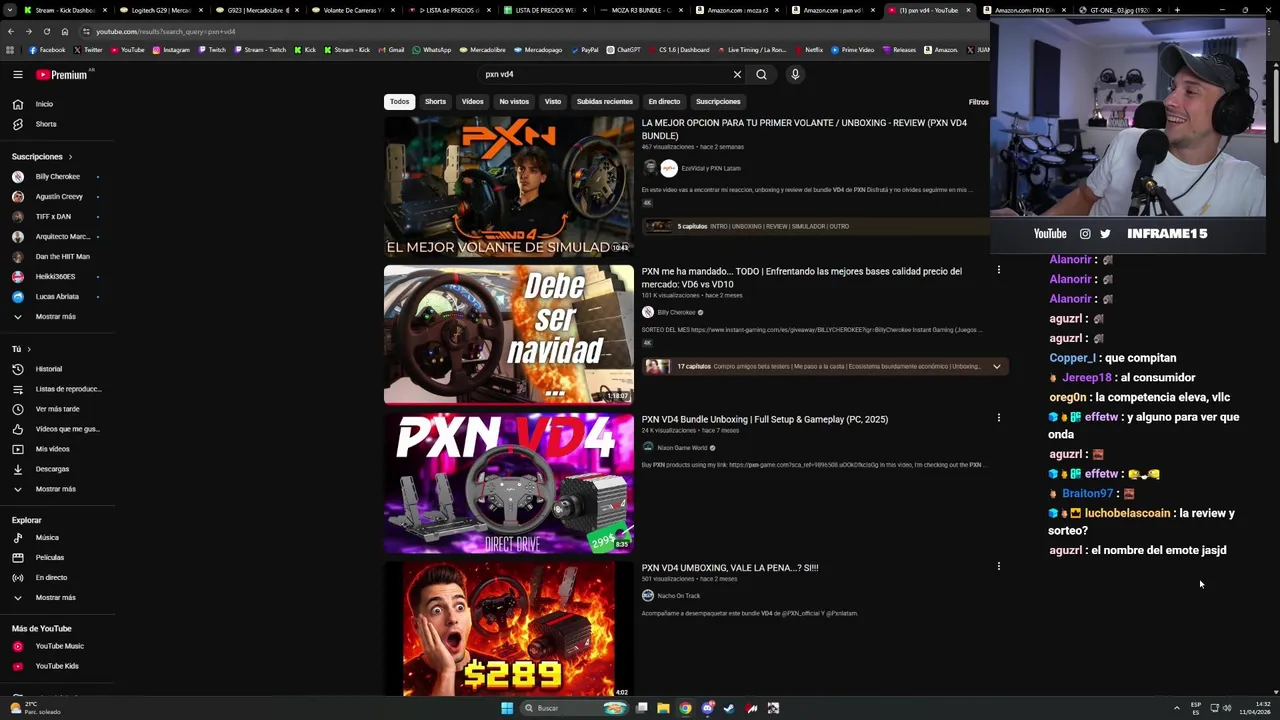The width and height of the screenshot is (1280, 720).
Task: Select the No vistos filter chip
Action: [x=514, y=102]
